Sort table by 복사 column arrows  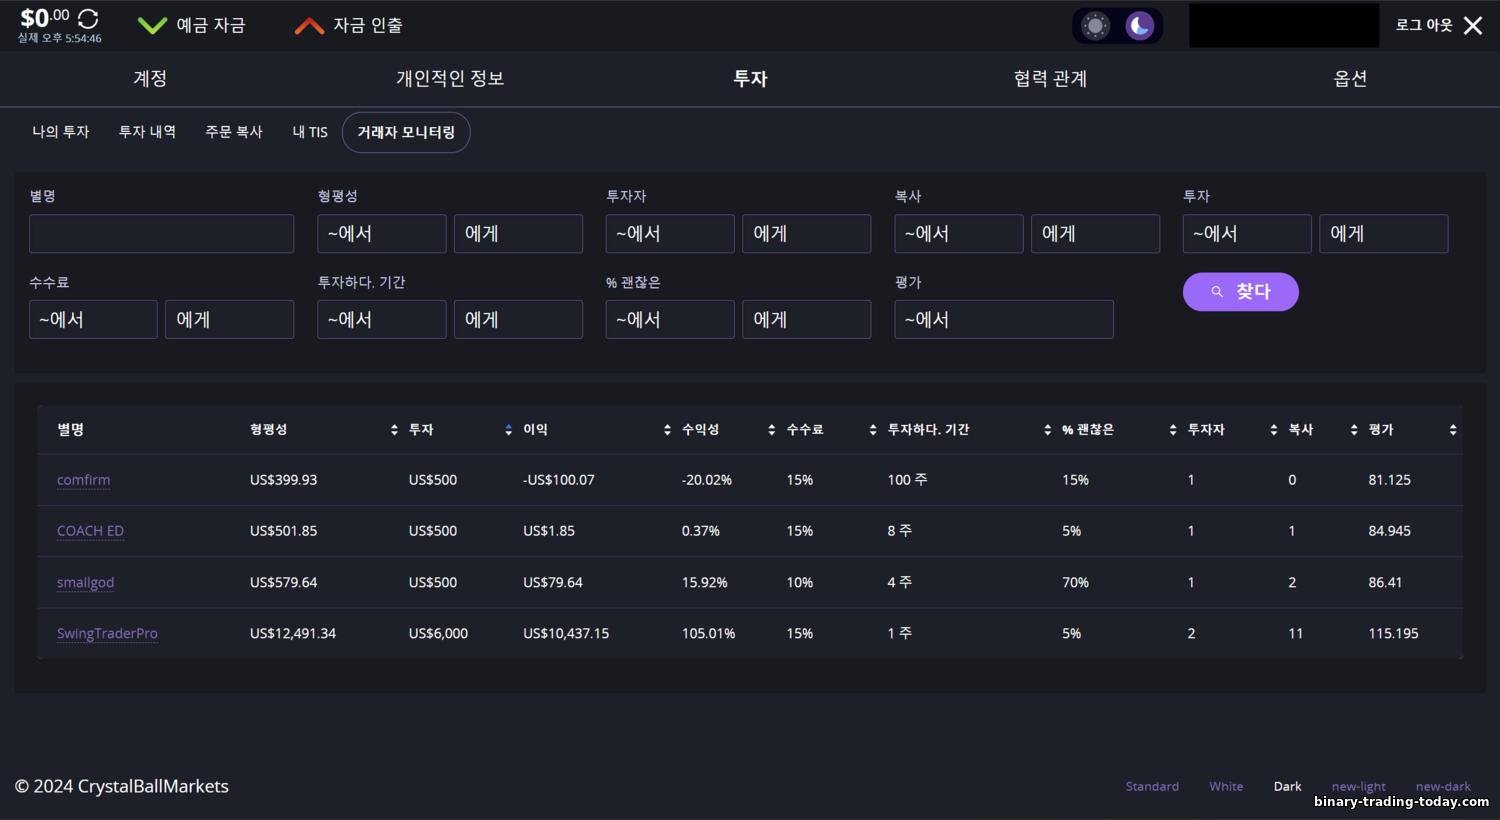pos(1354,430)
